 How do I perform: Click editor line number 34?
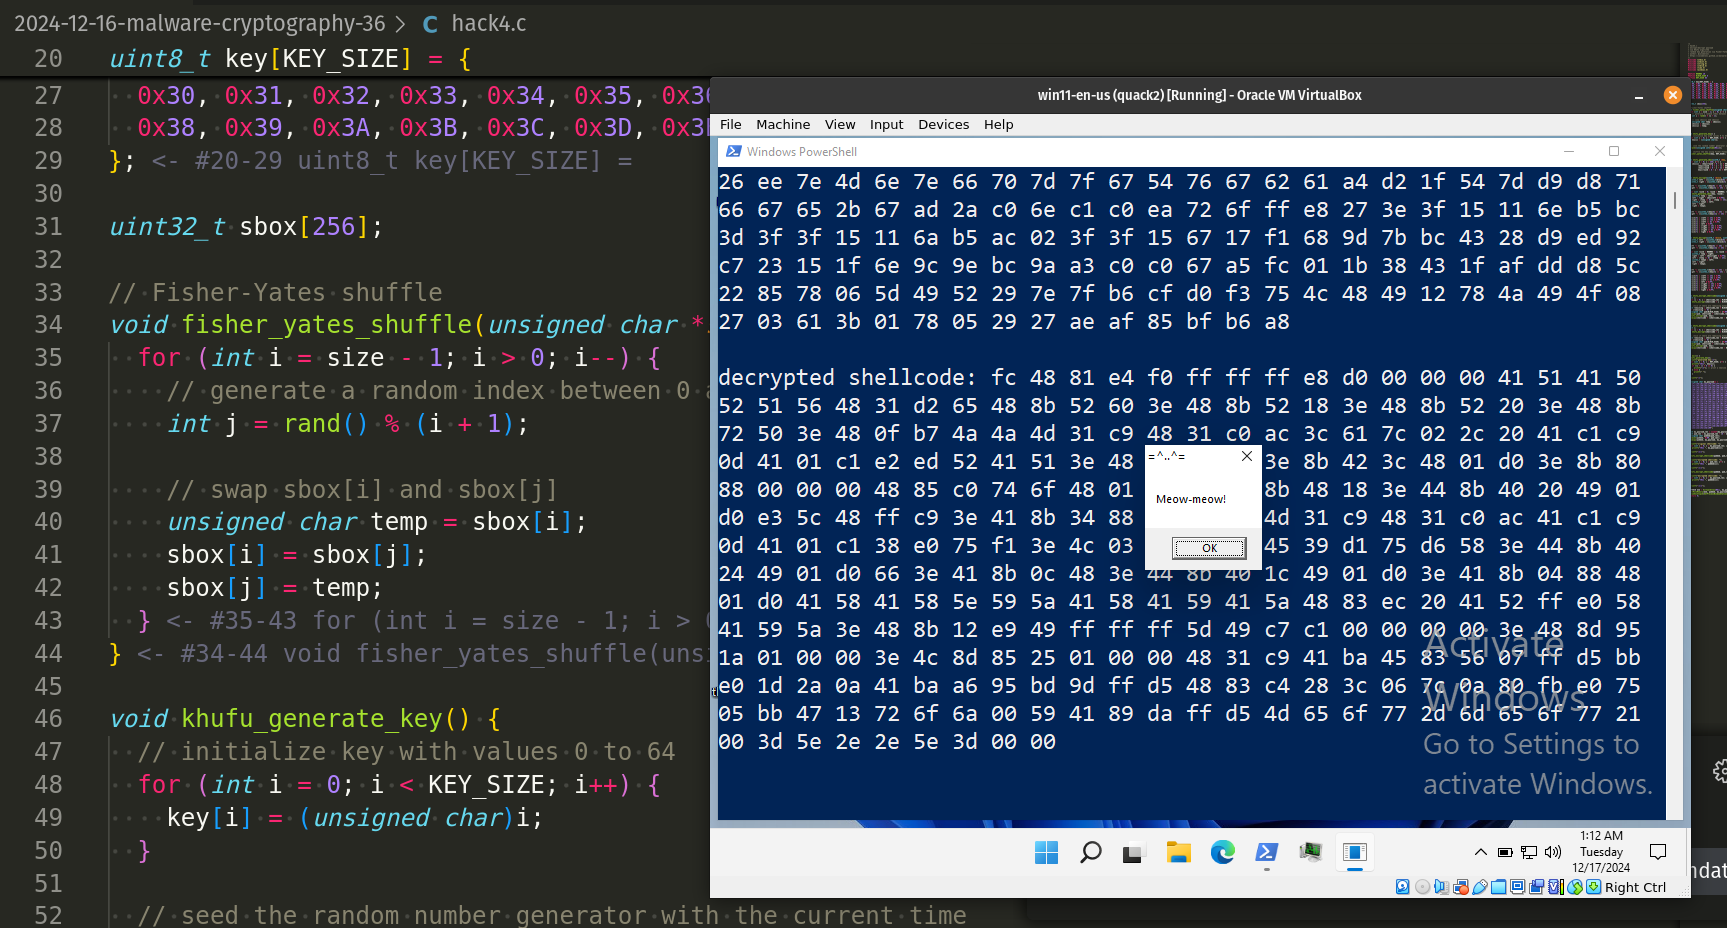[48, 324]
